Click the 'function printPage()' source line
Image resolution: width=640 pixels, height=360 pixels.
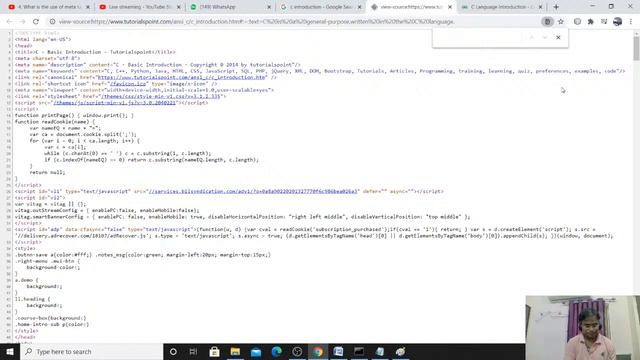point(74,115)
